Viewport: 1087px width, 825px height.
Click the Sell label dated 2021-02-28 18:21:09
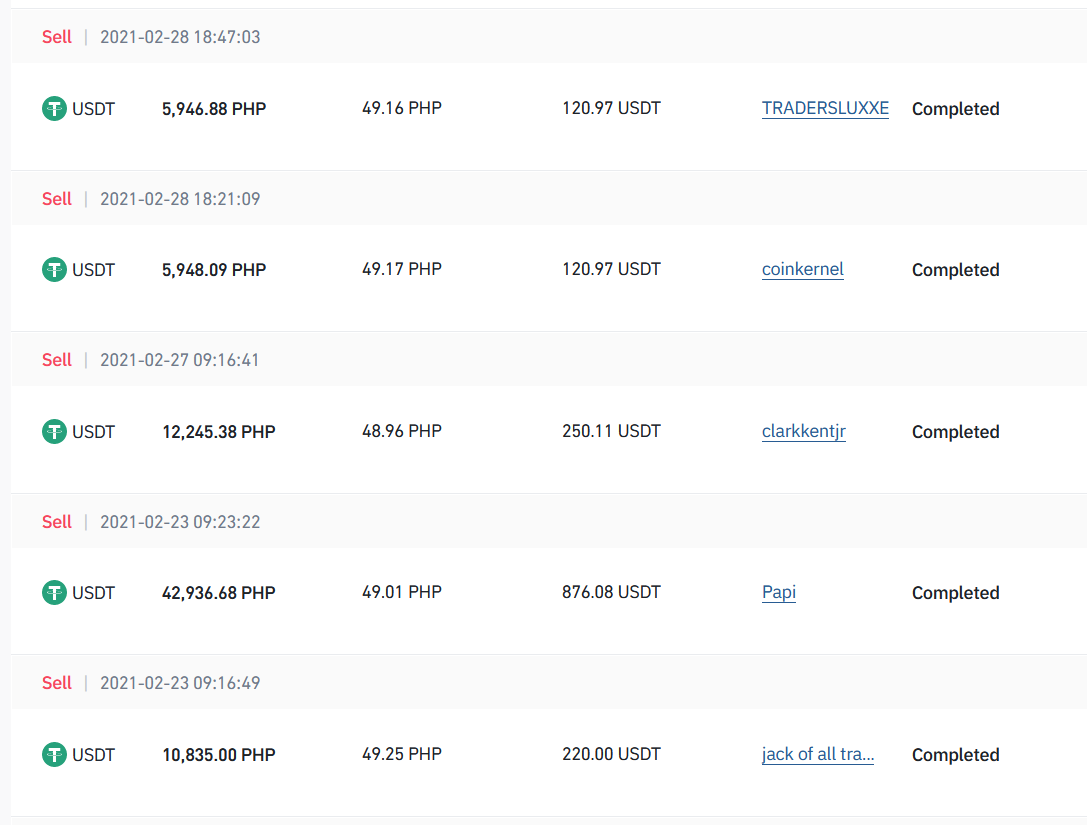tap(57, 199)
